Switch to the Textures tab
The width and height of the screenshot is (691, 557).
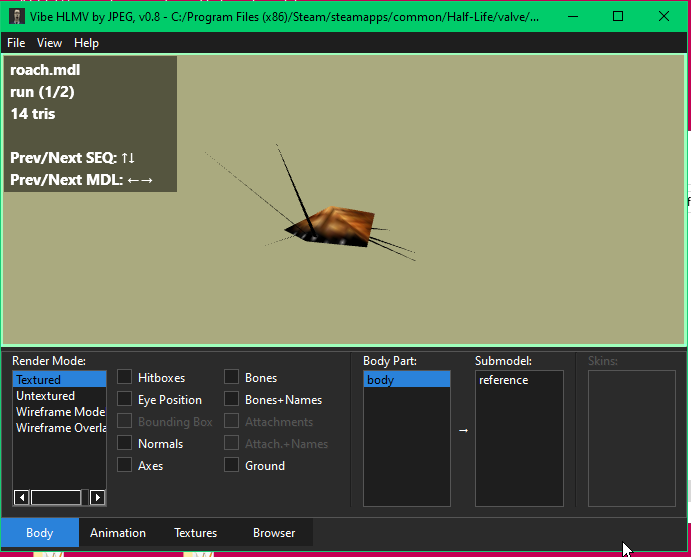pos(196,533)
